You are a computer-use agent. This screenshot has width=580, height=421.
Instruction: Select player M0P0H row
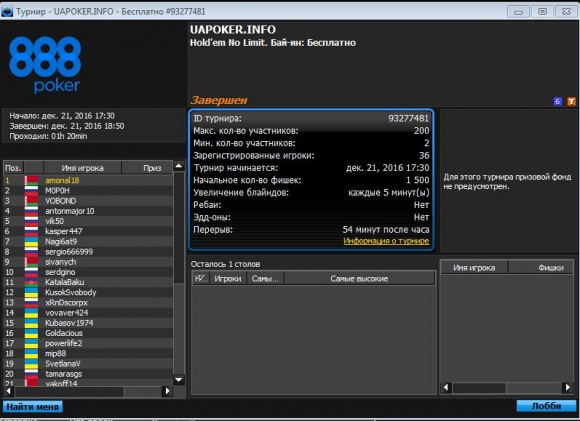tap(88, 191)
